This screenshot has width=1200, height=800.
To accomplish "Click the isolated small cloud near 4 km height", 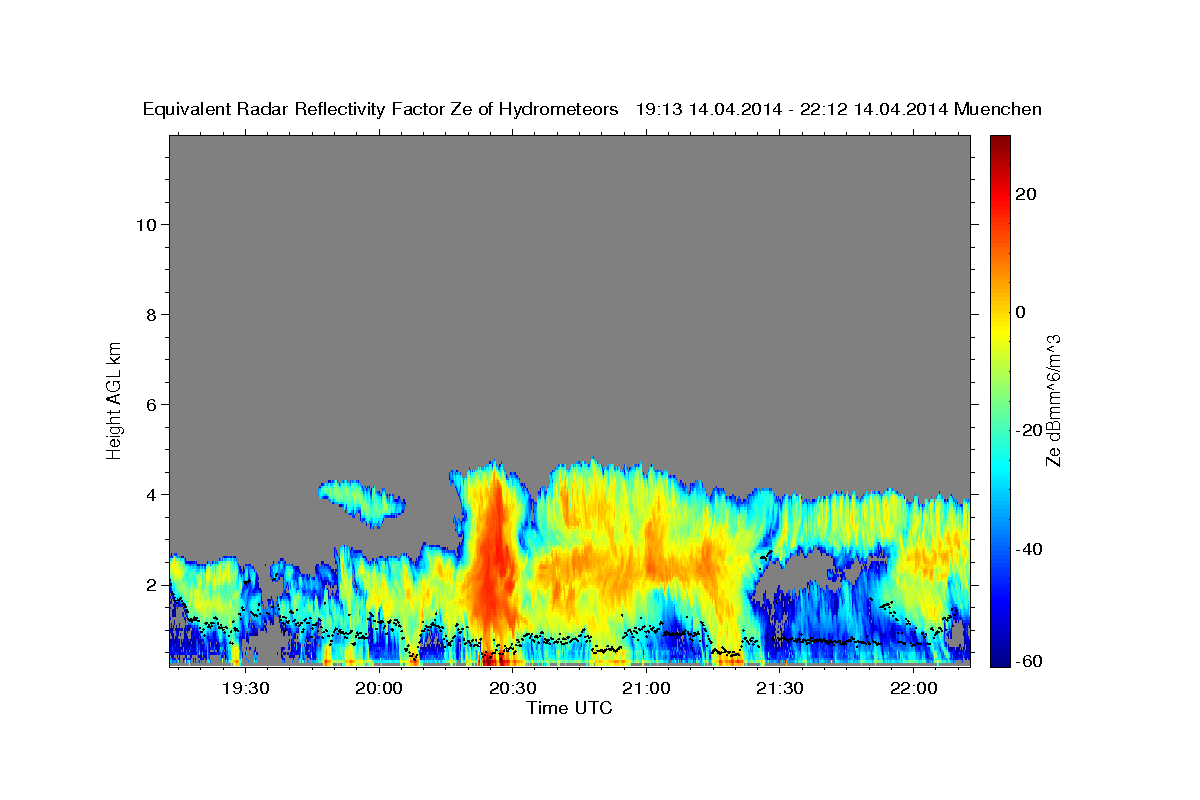I will point(362,502).
